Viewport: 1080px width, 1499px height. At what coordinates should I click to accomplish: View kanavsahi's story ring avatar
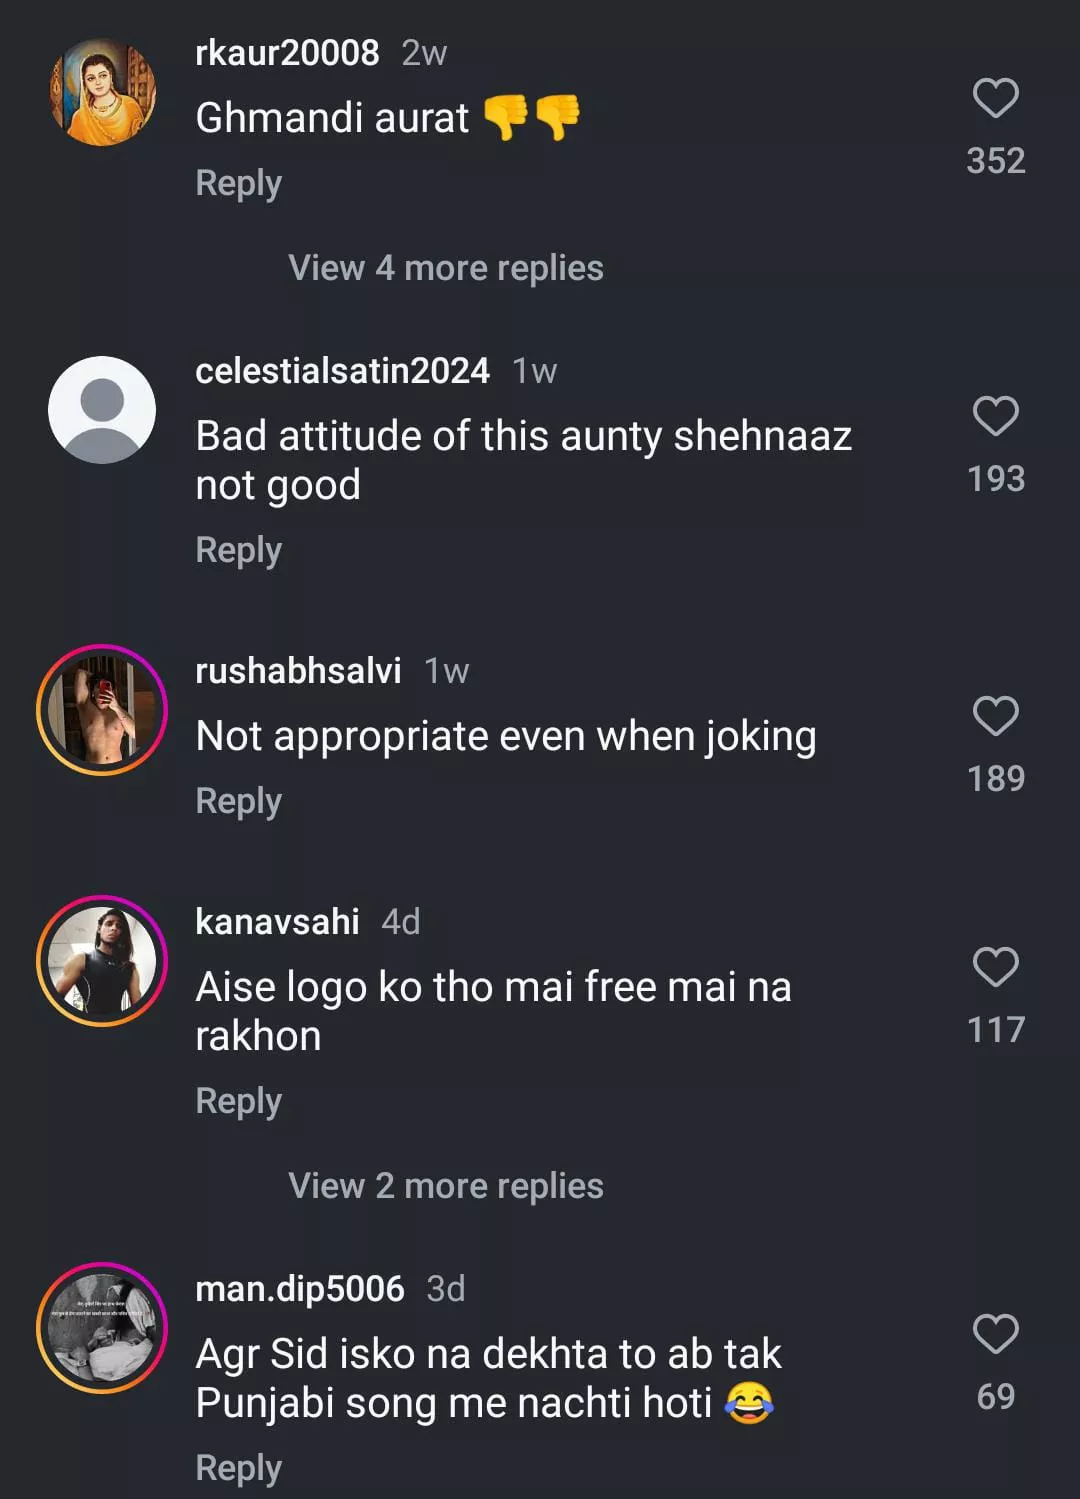pos(102,961)
